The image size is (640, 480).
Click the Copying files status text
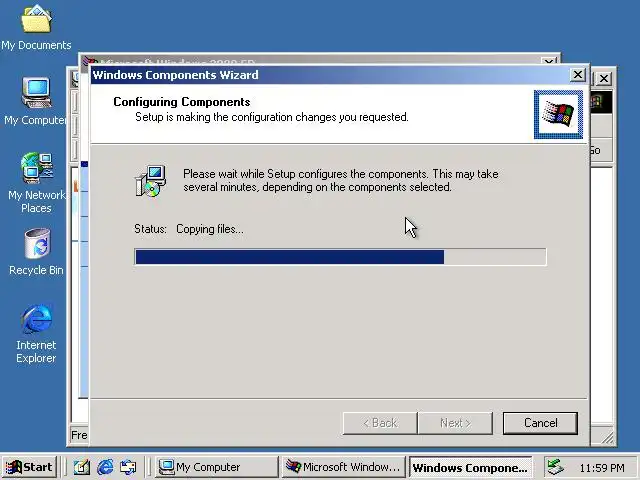point(209,229)
